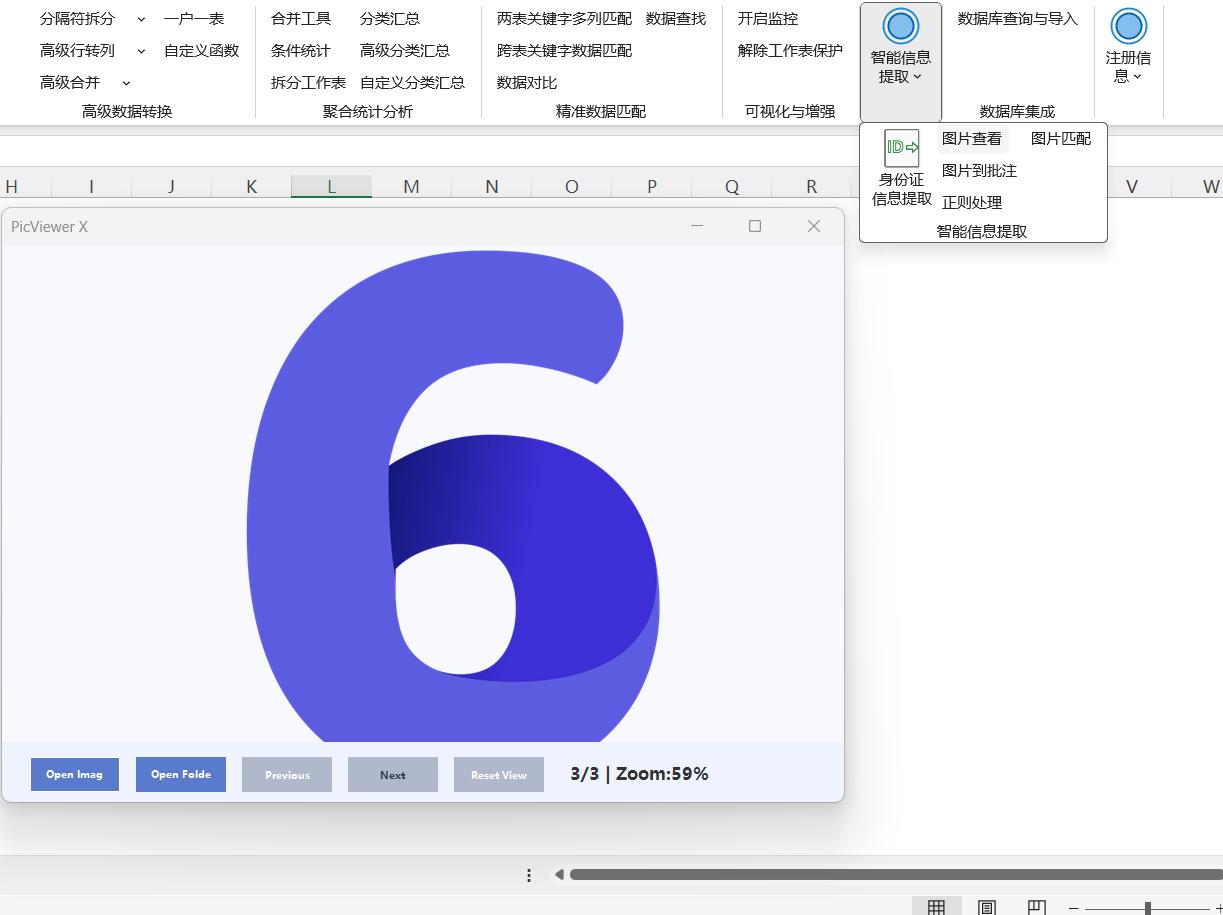1223x915 pixels.
Task: Expand the 高级行转列 dropdown arrow
Action: [141, 51]
